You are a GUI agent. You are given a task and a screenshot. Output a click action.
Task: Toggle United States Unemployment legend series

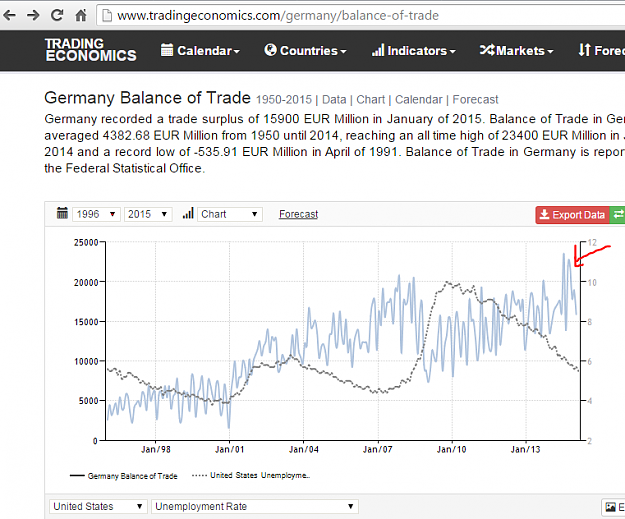(x=251, y=476)
